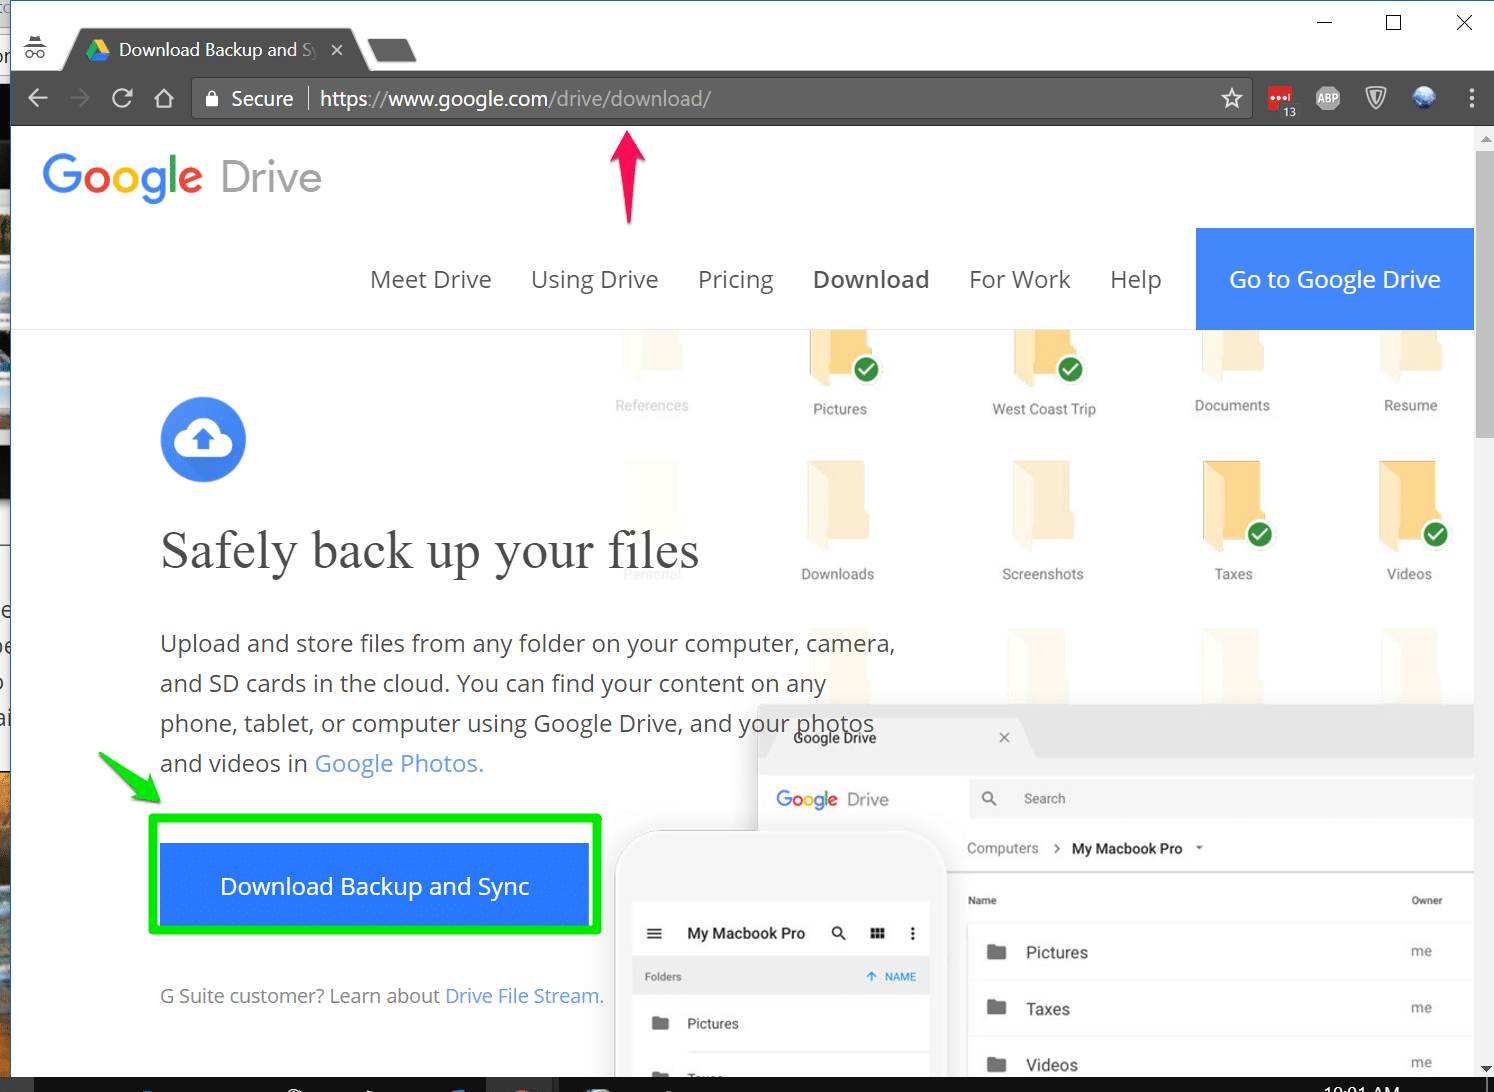The height and width of the screenshot is (1092, 1494).
Task: Select Pictures row in Drive file list
Action: pos(1220,952)
